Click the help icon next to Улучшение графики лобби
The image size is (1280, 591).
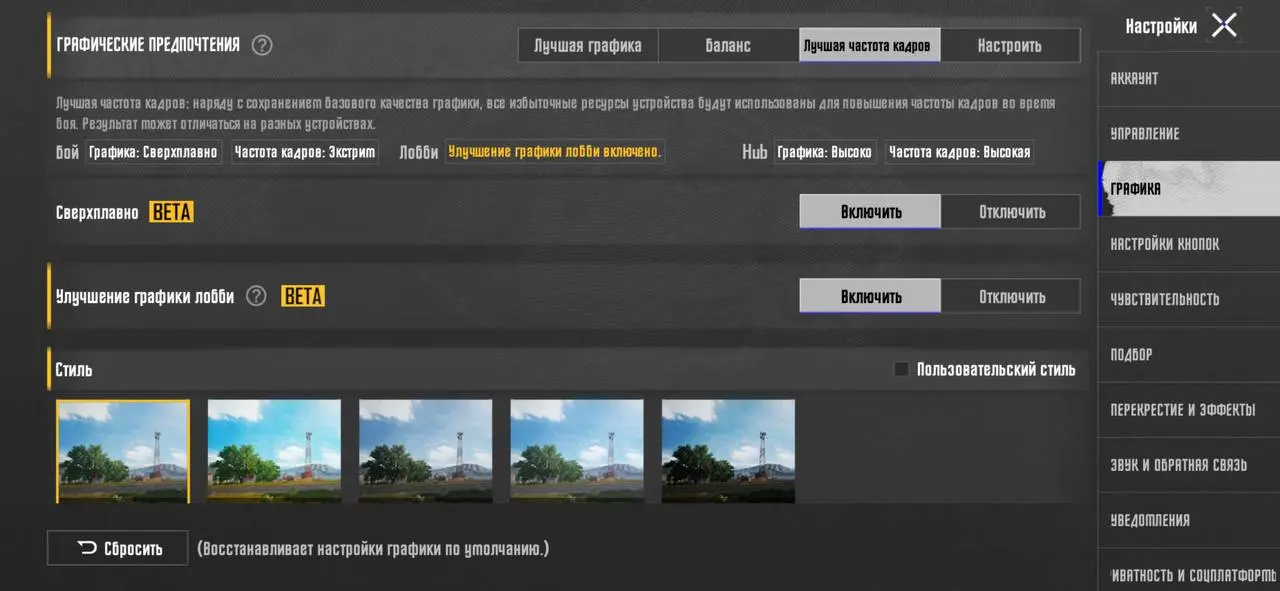pos(256,296)
